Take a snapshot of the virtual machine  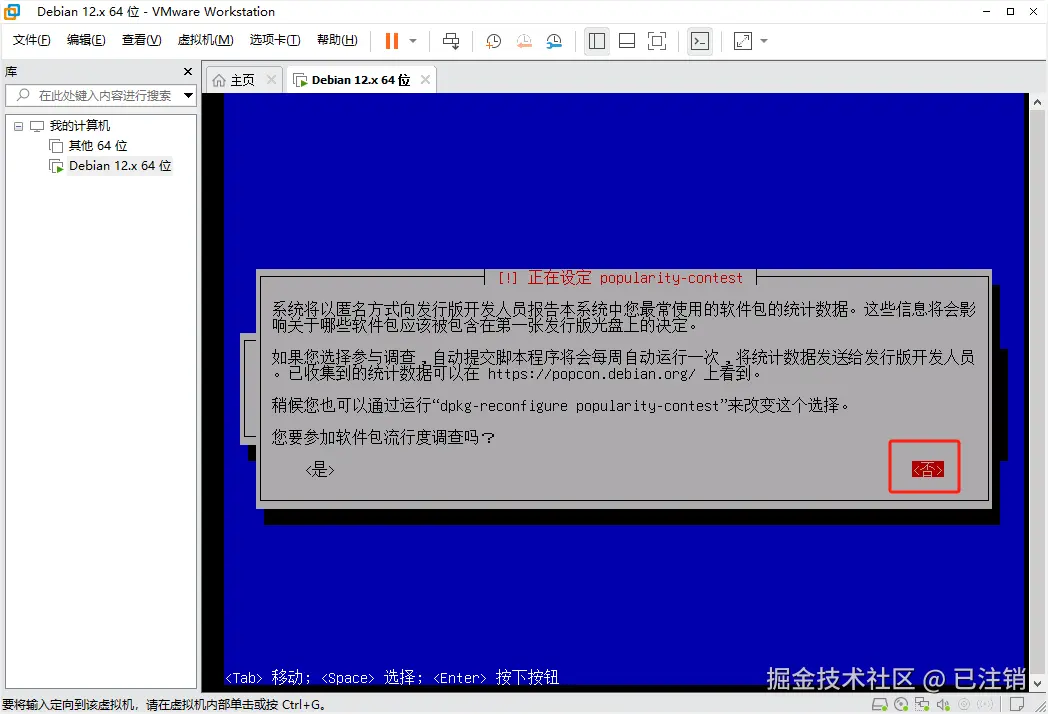point(493,41)
